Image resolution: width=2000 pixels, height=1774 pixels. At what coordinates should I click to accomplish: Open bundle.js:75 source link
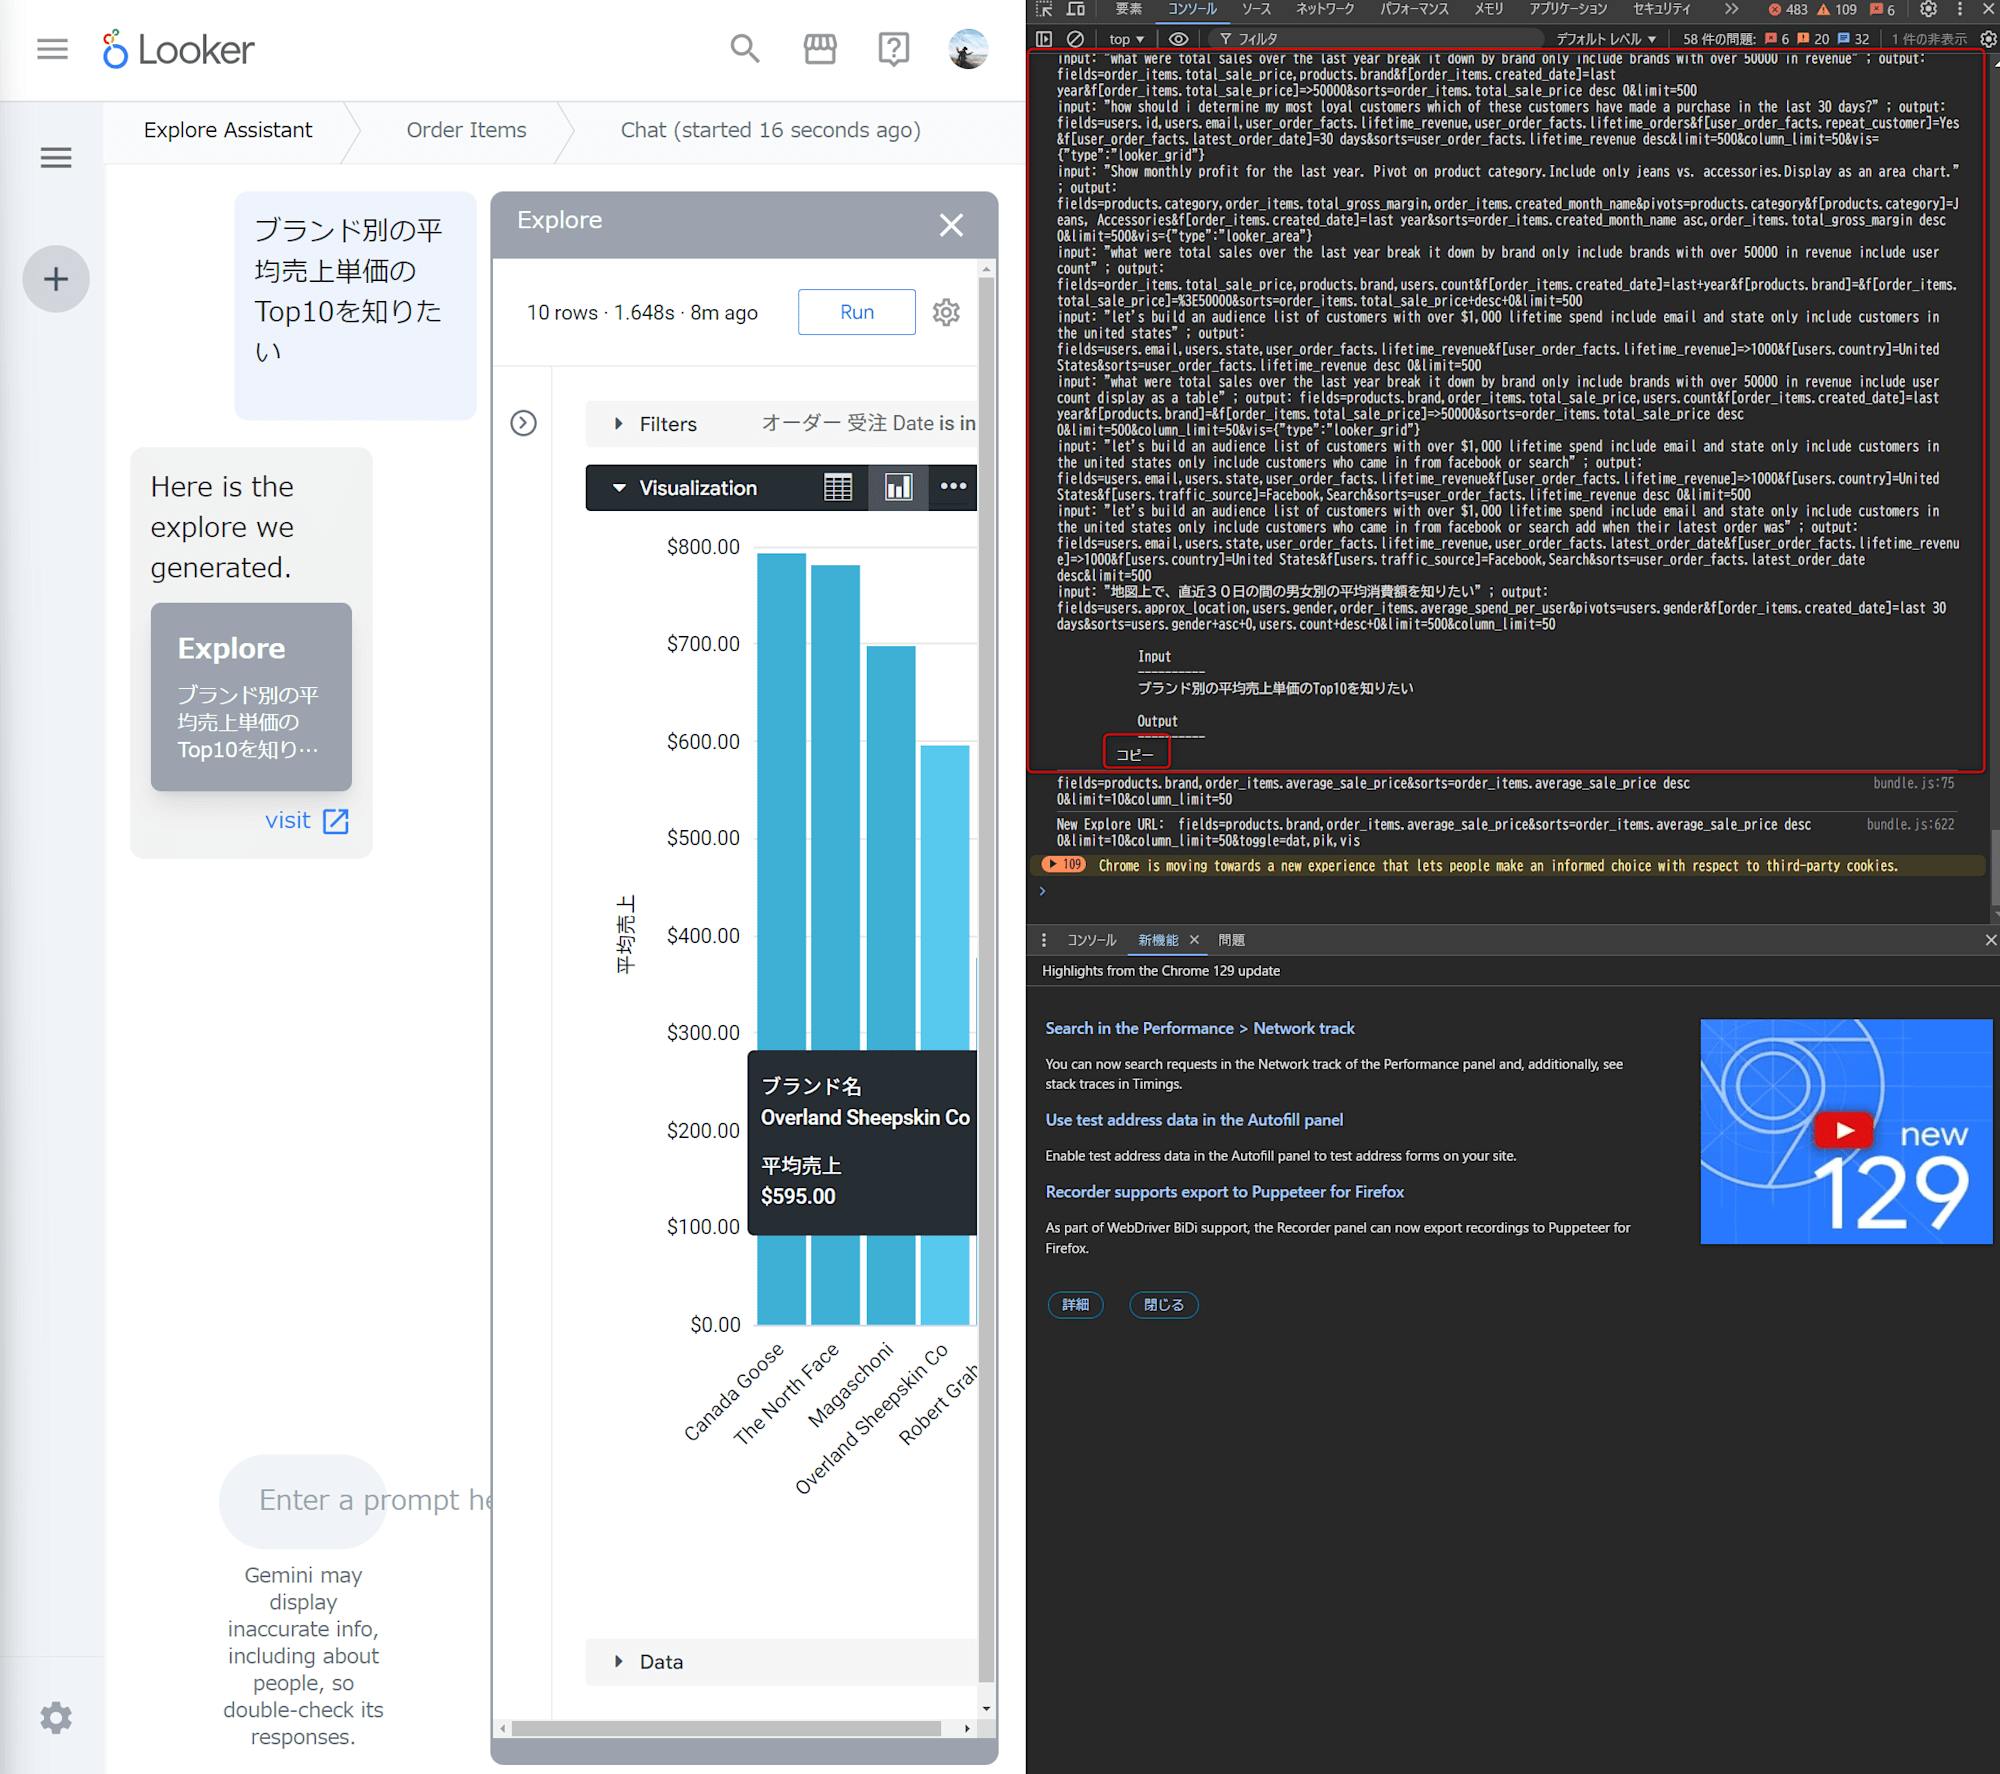(1913, 784)
